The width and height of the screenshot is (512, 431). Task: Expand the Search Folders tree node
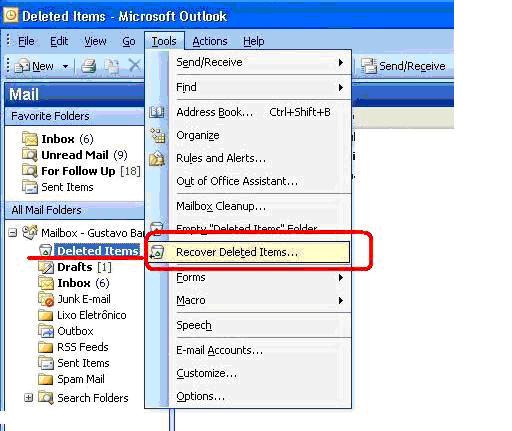tap(29, 398)
